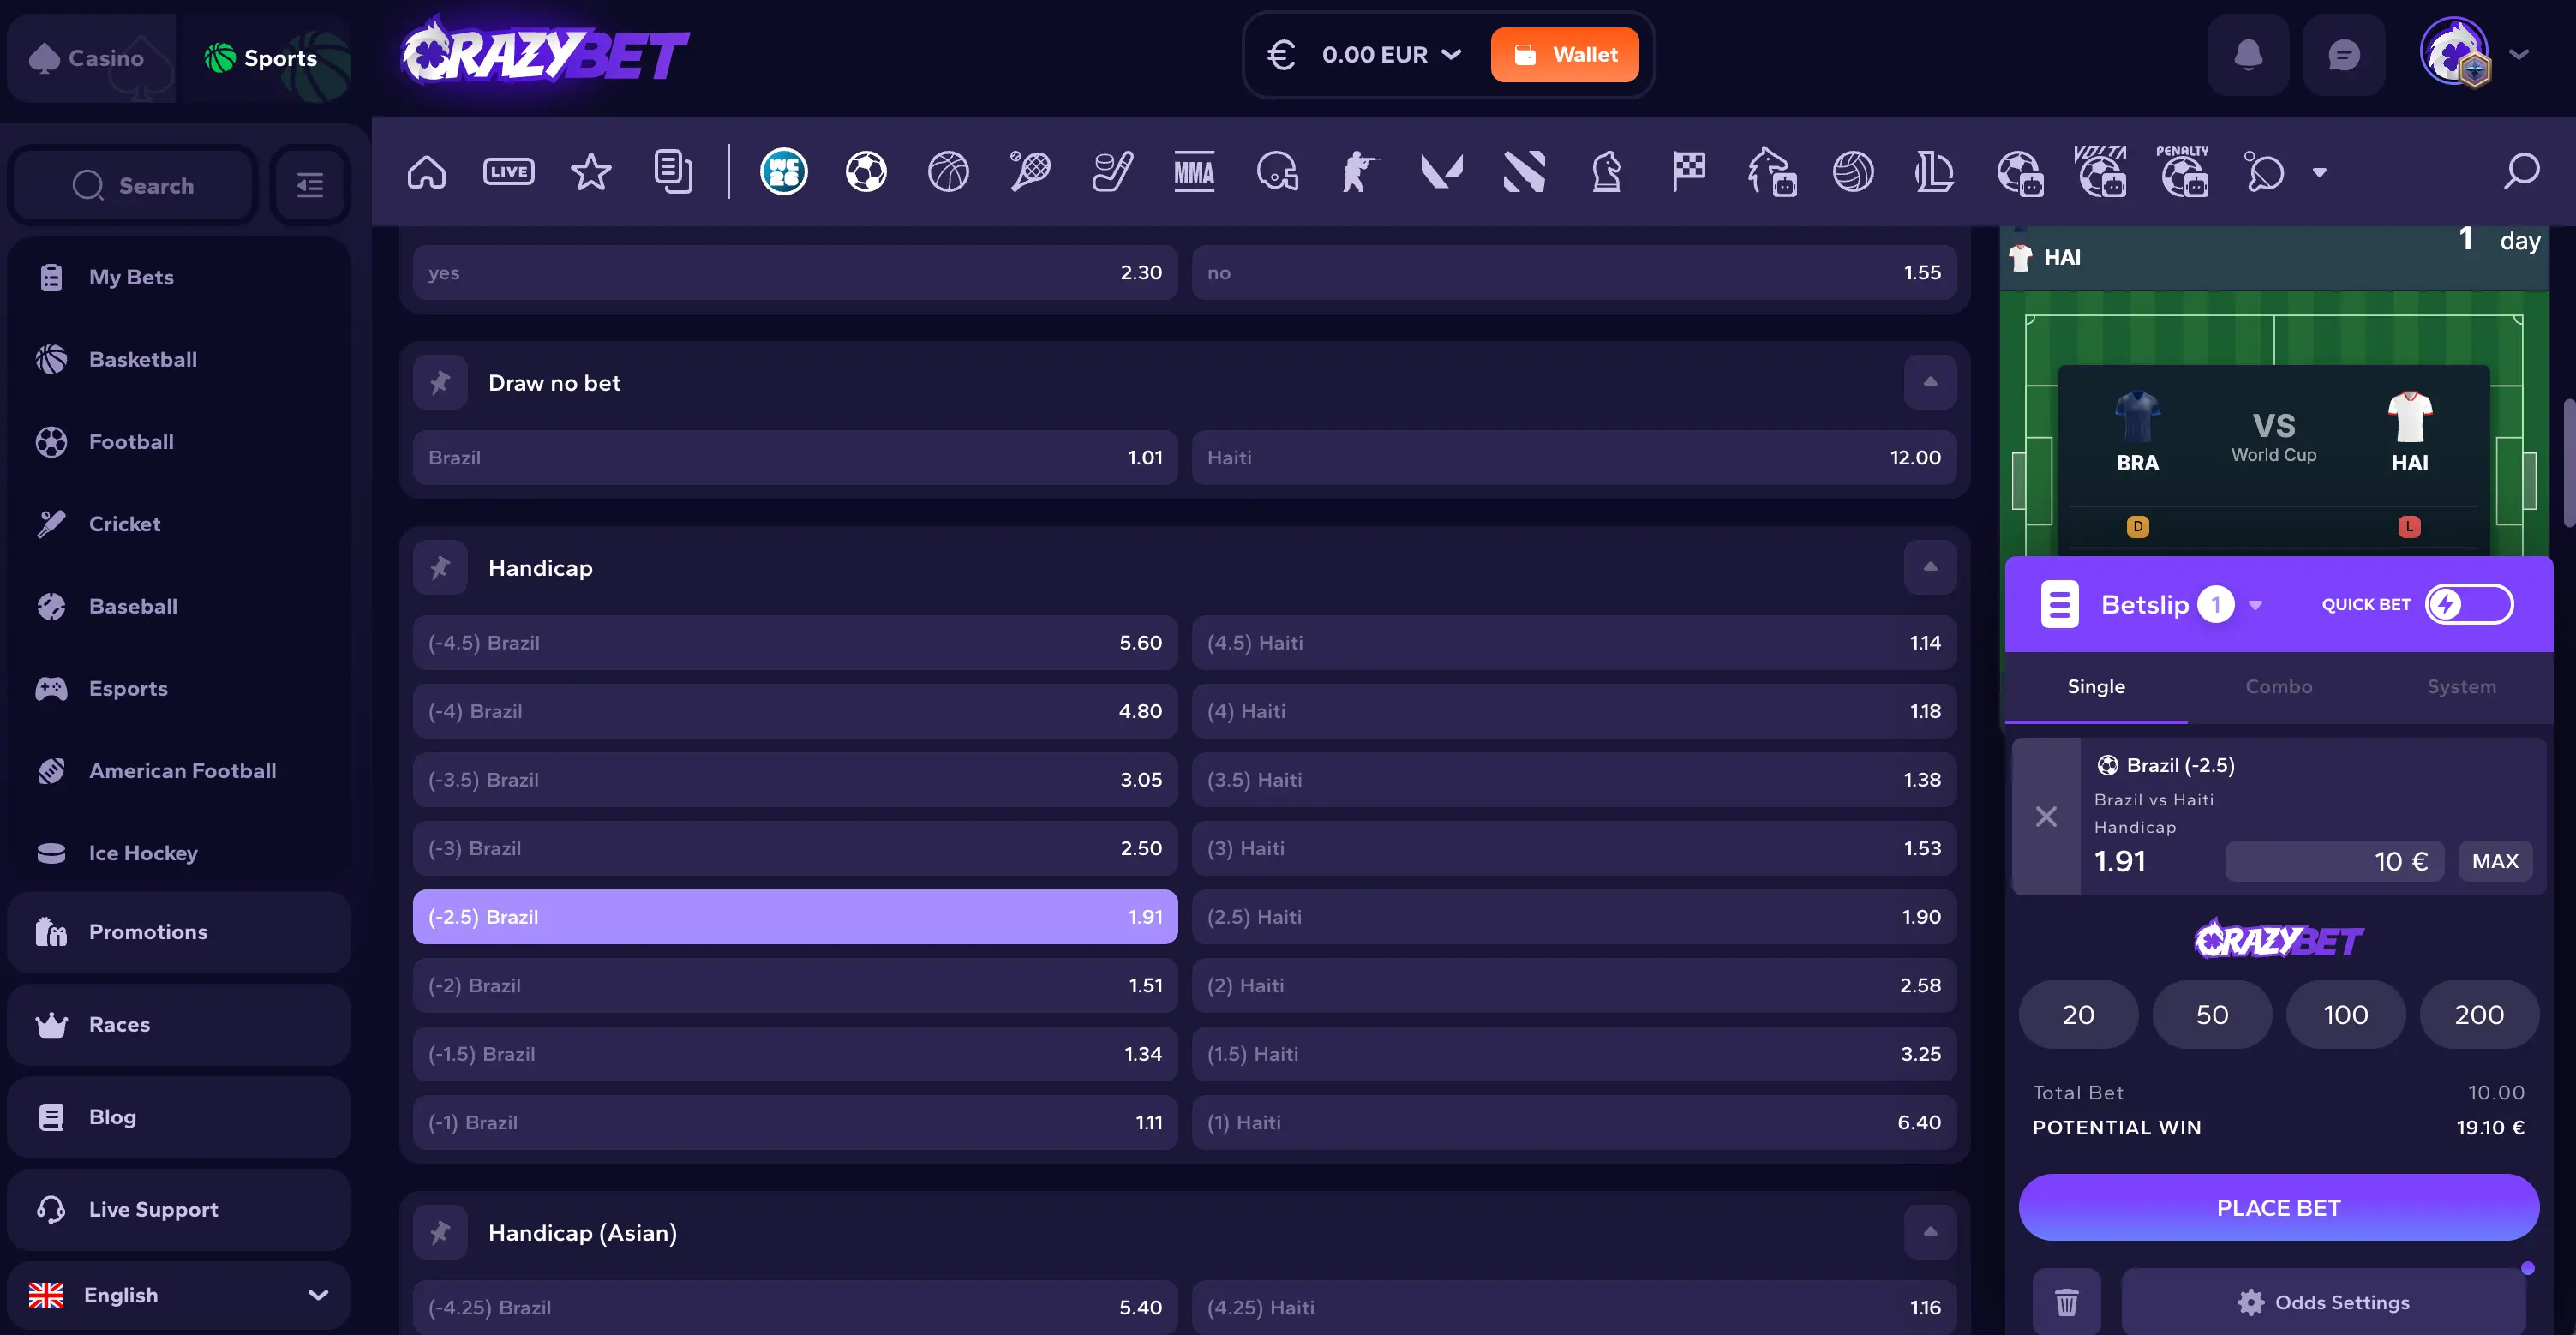Select the Penalty shootout icon
This screenshot has width=2576, height=1335.
(x=2183, y=171)
